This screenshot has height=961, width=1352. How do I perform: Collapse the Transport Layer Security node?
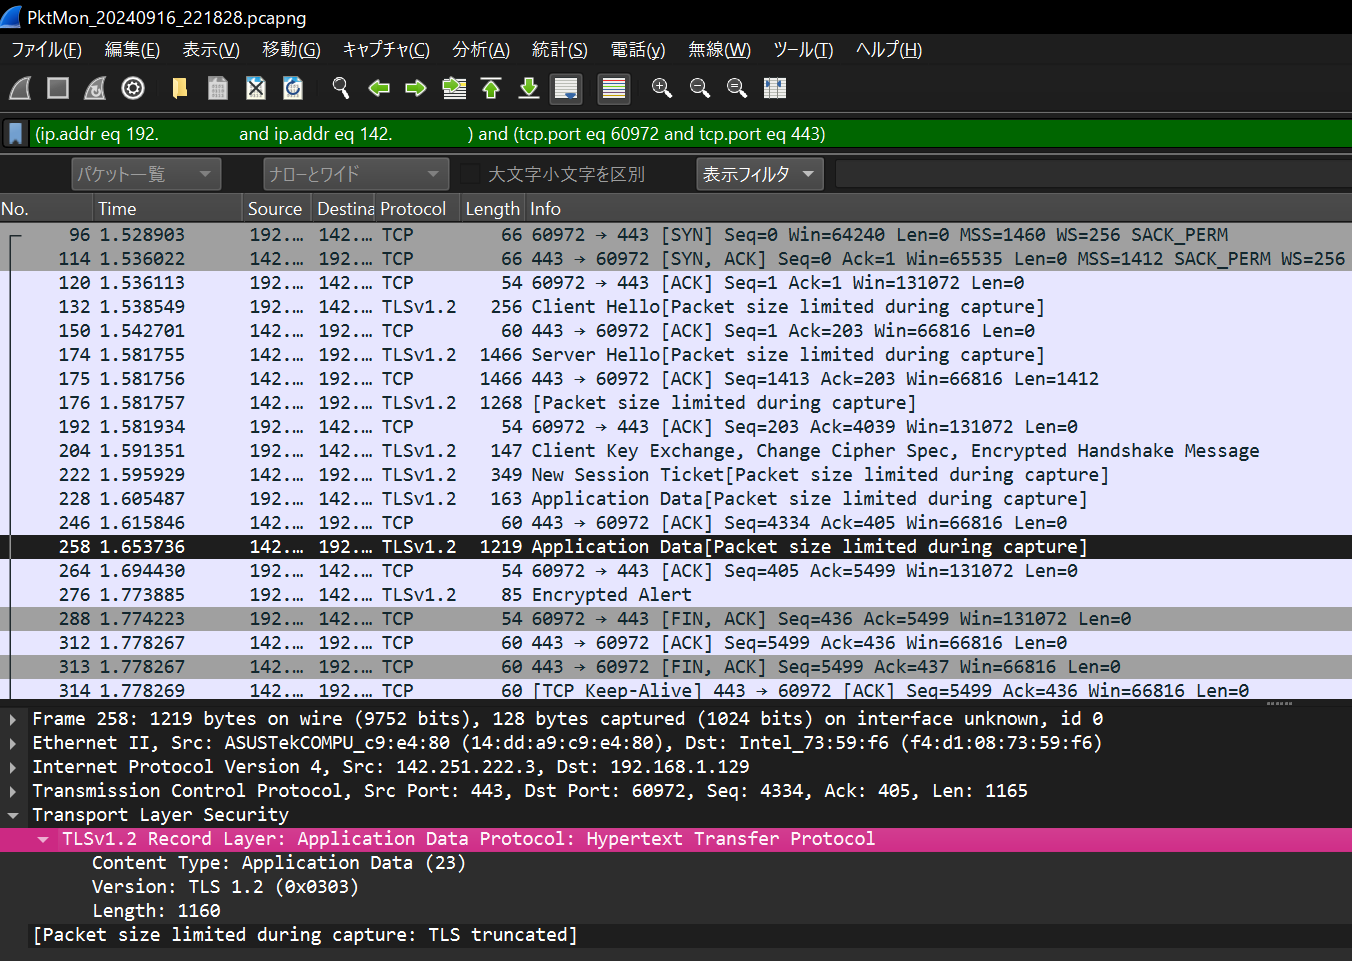click(12, 815)
